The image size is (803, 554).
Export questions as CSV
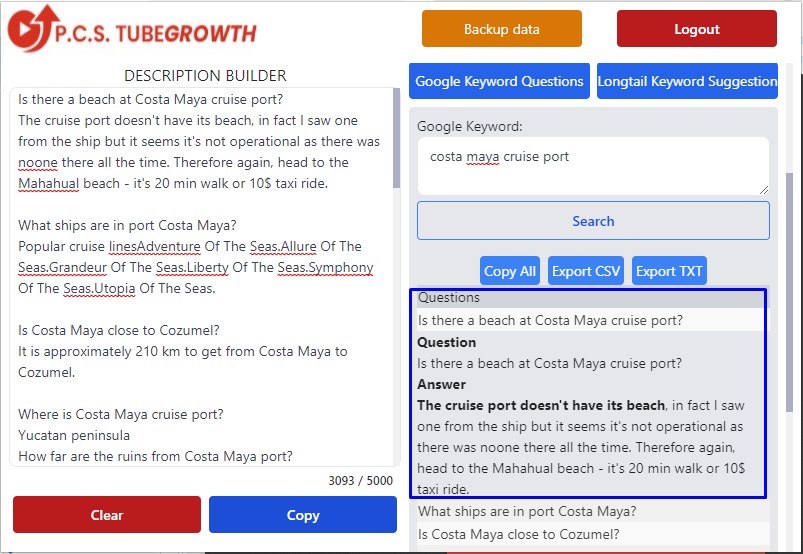(586, 271)
